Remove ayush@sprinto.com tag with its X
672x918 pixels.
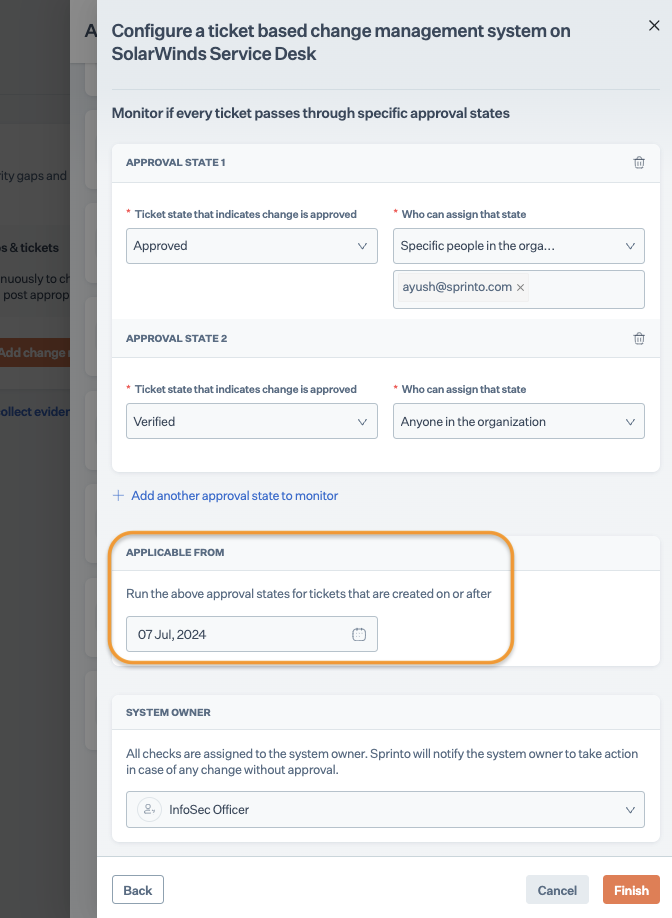pyautogui.click(x=520, y=287)
